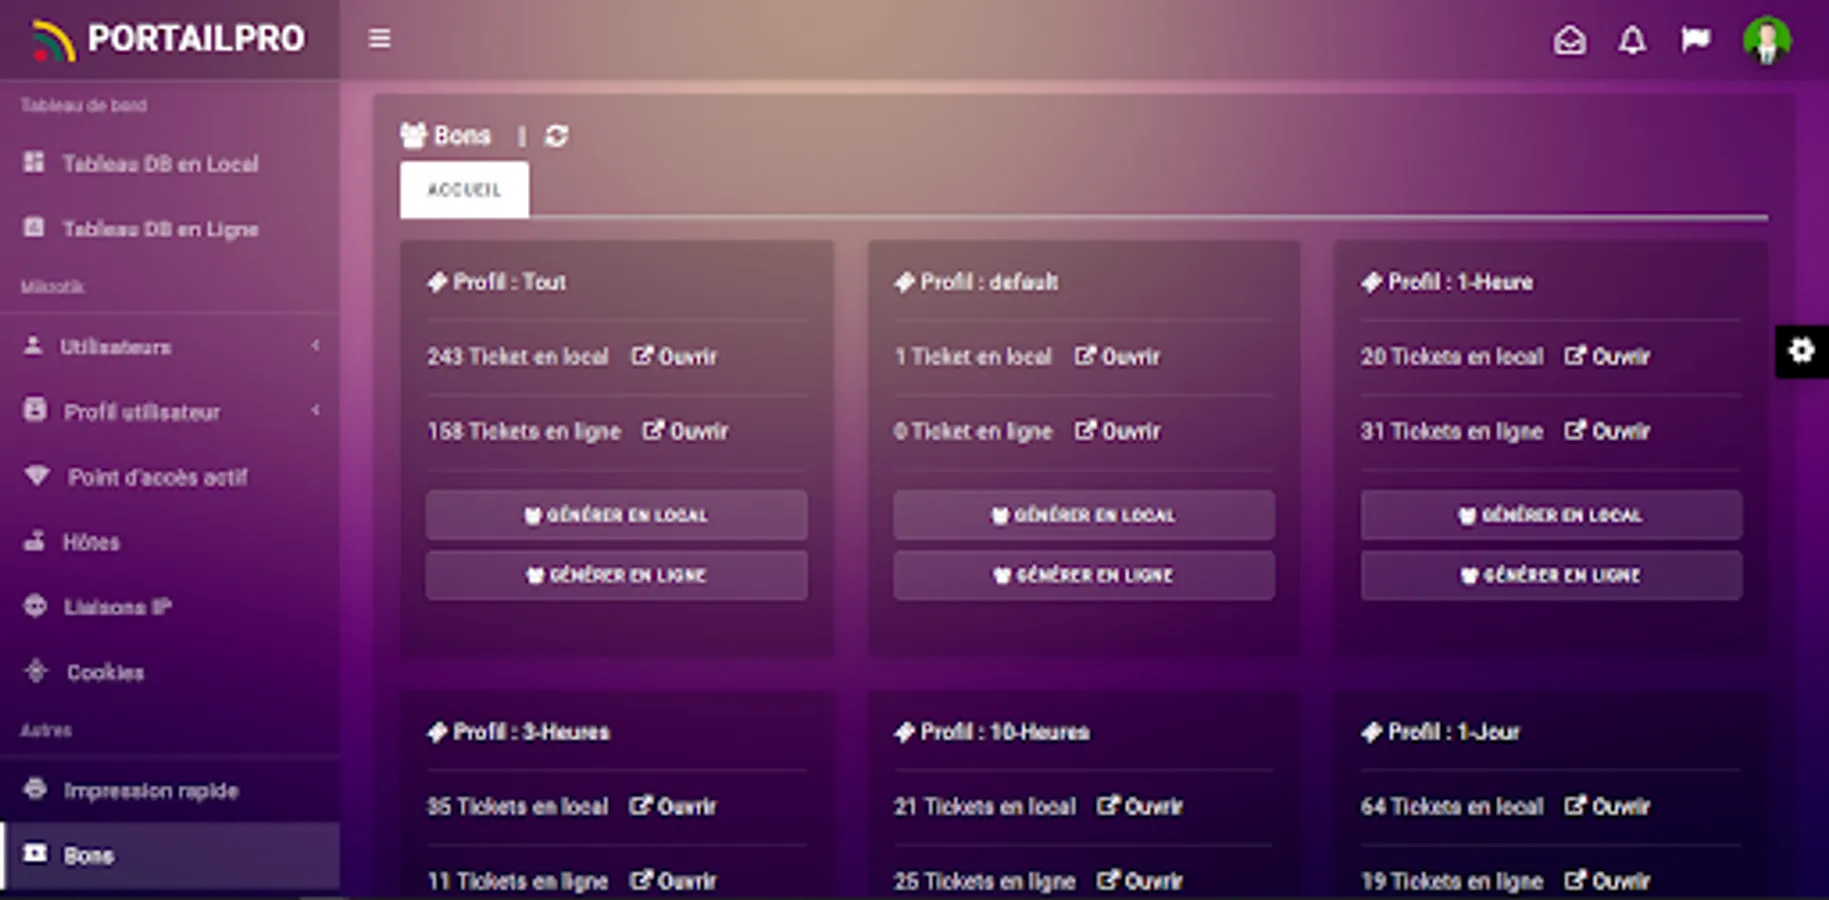
Task: Open the 1 local ticket of Profil default
Action: (1118, 356)
